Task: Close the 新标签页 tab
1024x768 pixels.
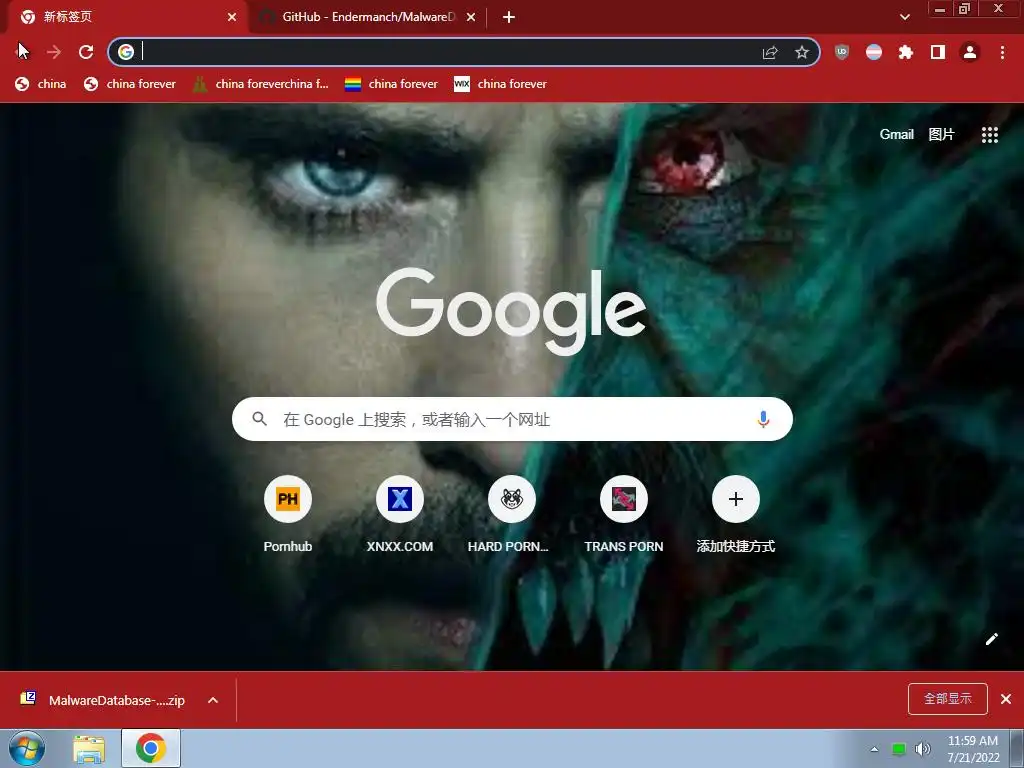Action: click(232, 17)
